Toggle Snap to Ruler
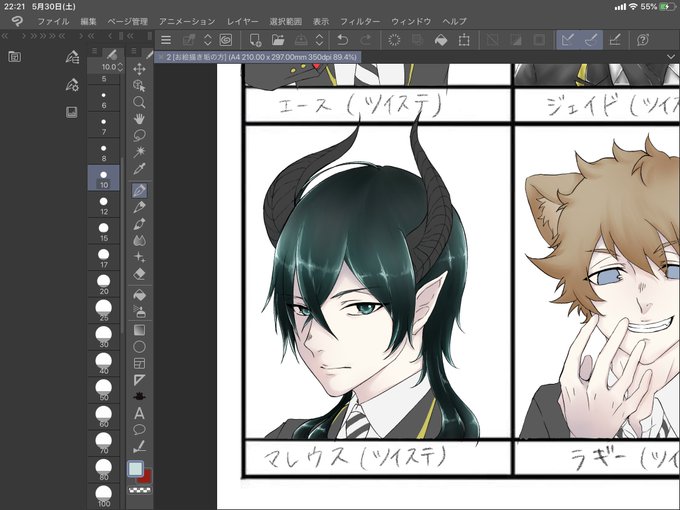The height and width of the screenshot is (510, 680). [567, 40]
